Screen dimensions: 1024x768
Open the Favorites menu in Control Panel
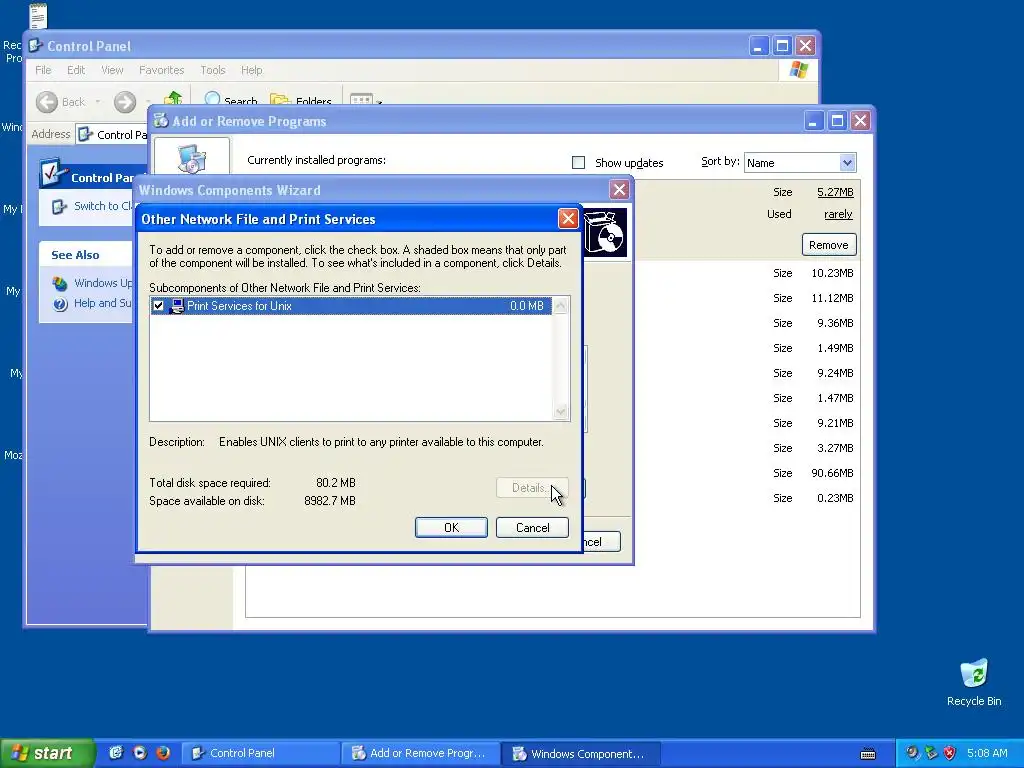point(161,70)
